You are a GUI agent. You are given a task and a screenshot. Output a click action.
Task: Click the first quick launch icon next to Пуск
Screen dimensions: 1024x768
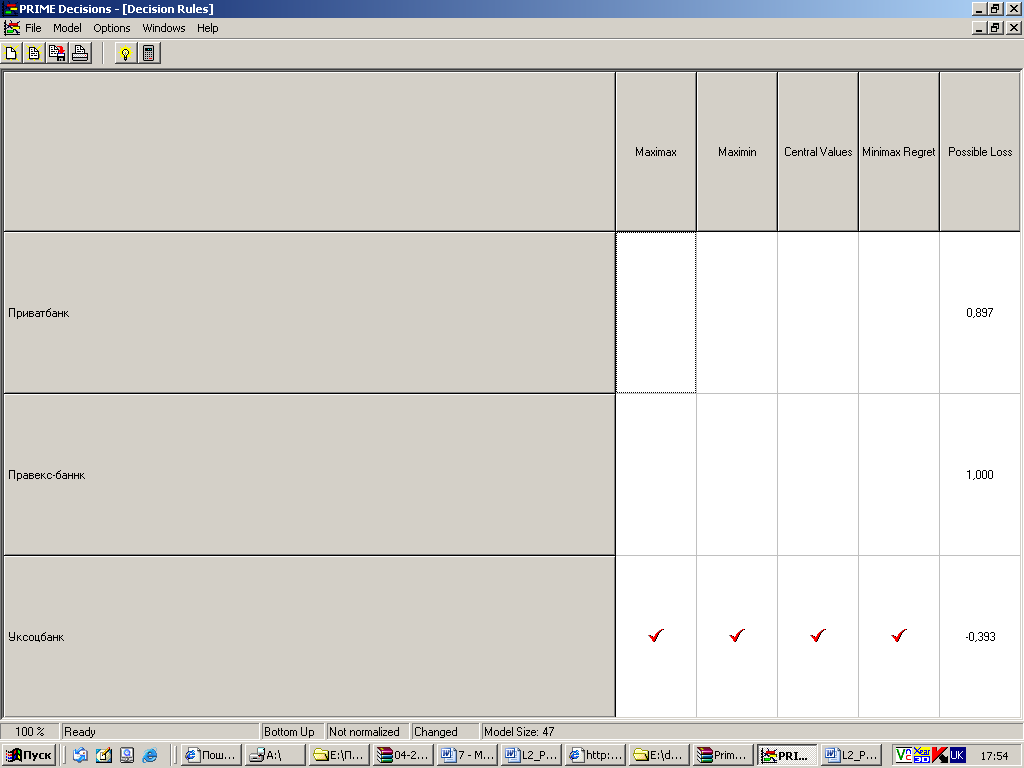(80, 755)
